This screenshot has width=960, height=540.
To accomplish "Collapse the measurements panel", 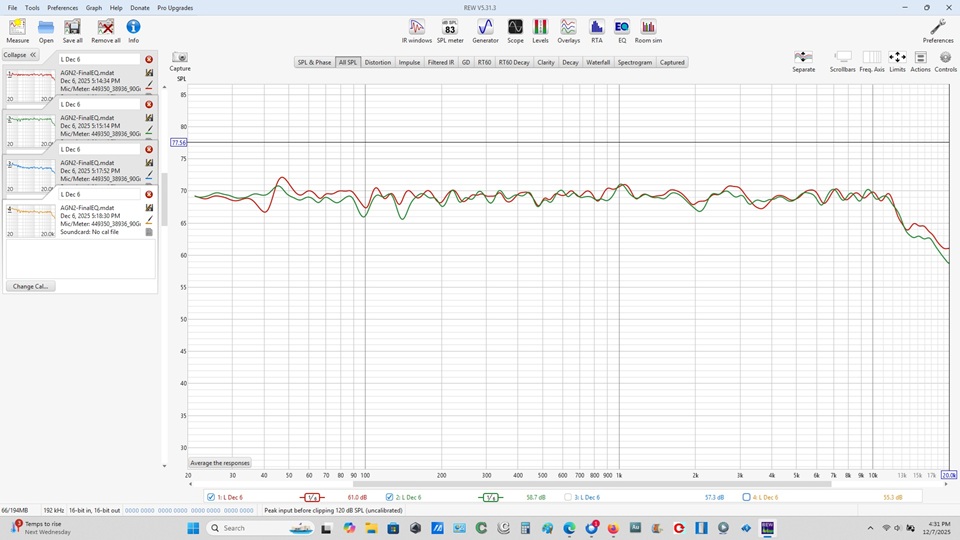I will (20, 55).
